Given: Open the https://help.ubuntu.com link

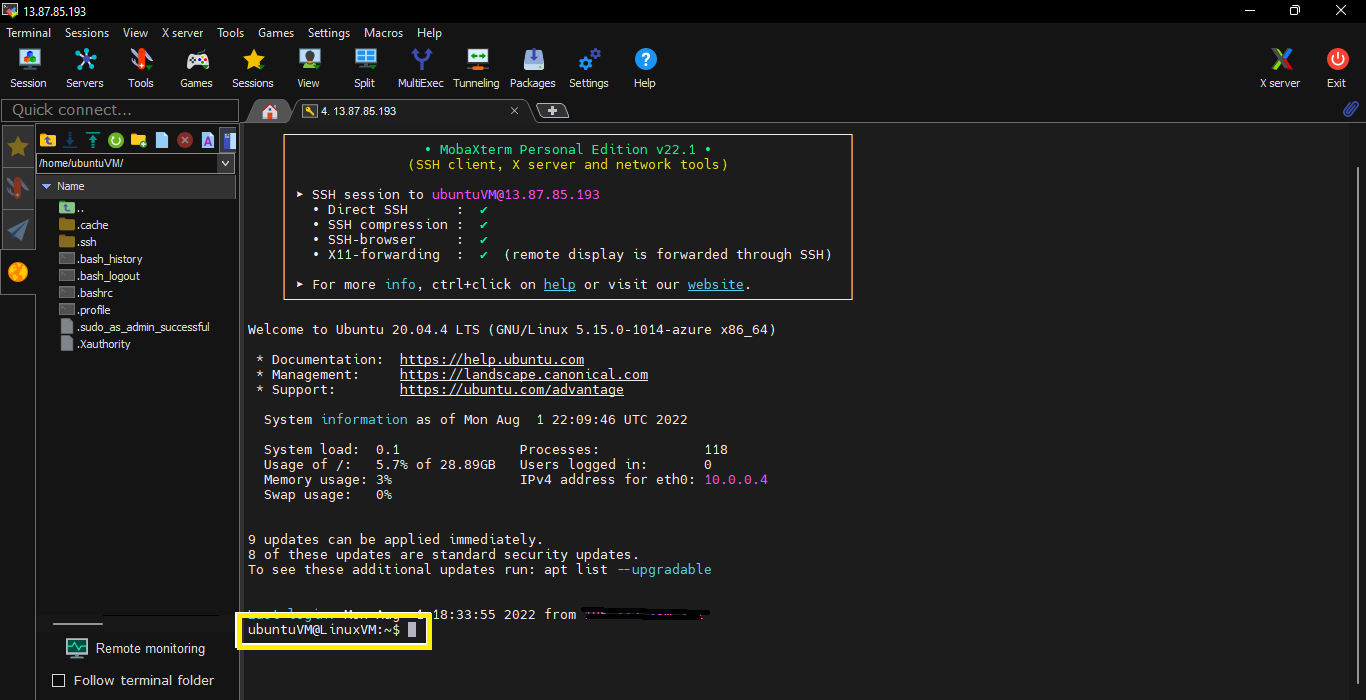Looking at the screenshot, I should pos(492,359).
